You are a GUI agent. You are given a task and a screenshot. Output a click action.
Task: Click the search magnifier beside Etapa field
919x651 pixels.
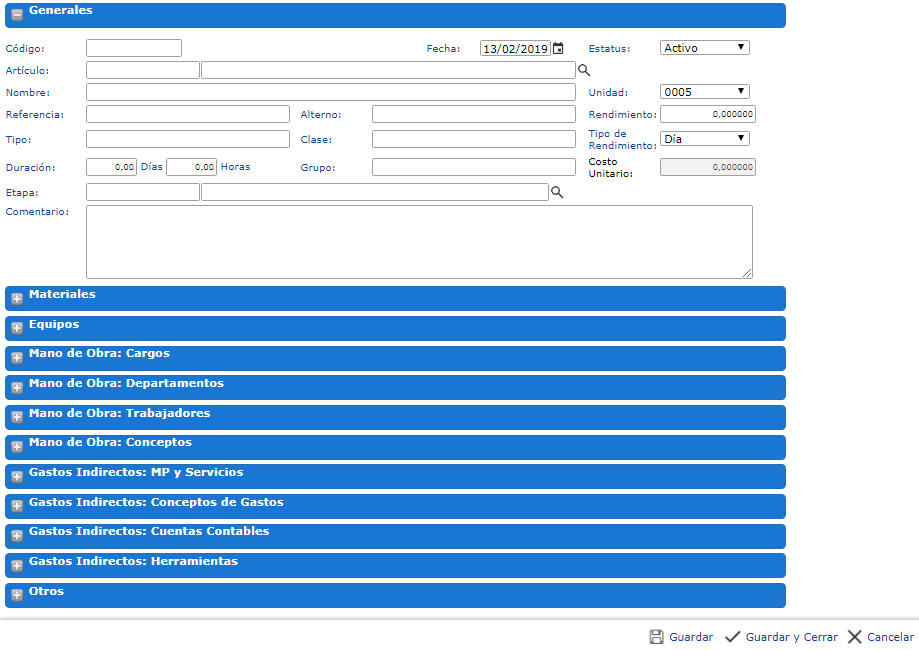pos(557,192)
